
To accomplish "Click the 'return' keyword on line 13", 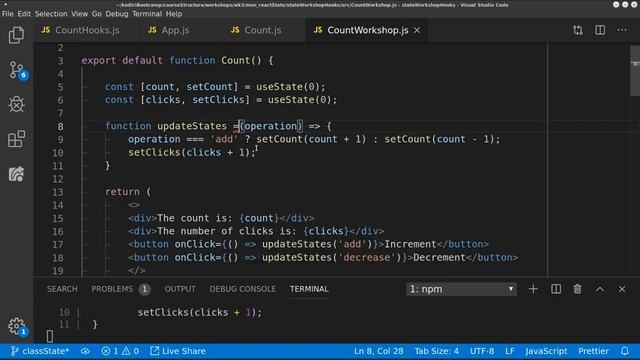I will click(x=122, y=192).
